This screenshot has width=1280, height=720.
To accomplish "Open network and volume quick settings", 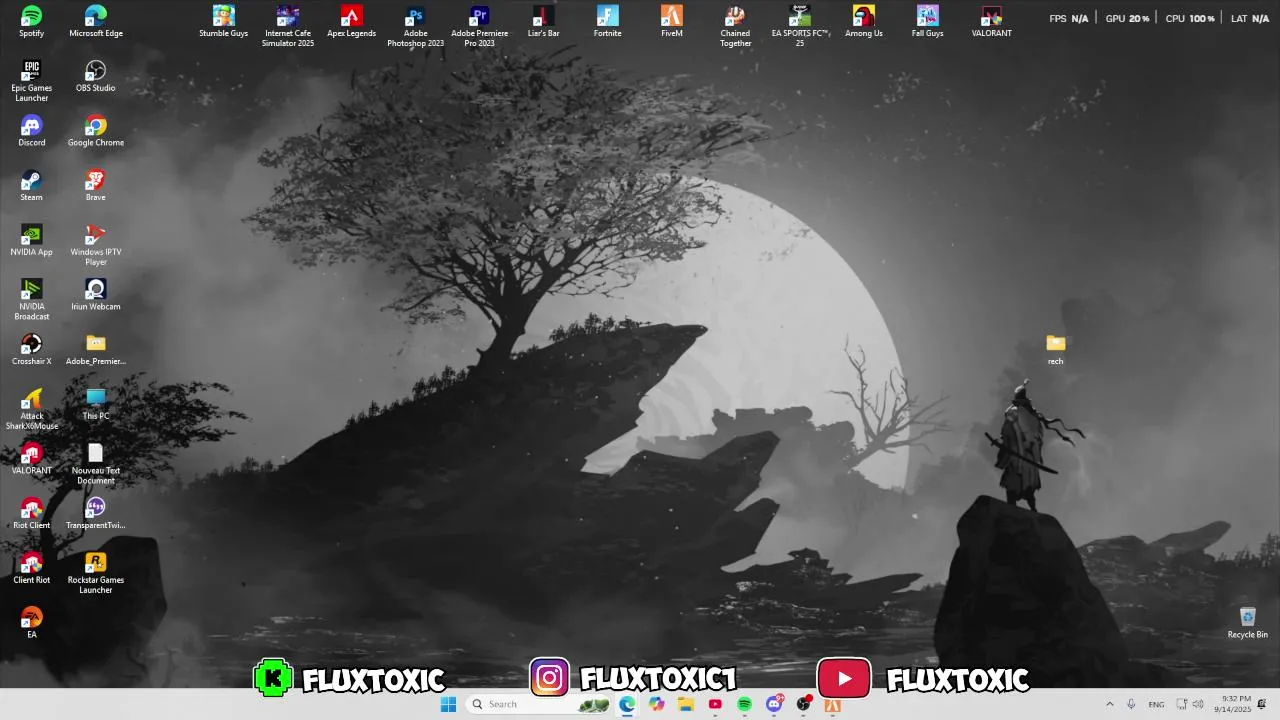I will 1190,704.
